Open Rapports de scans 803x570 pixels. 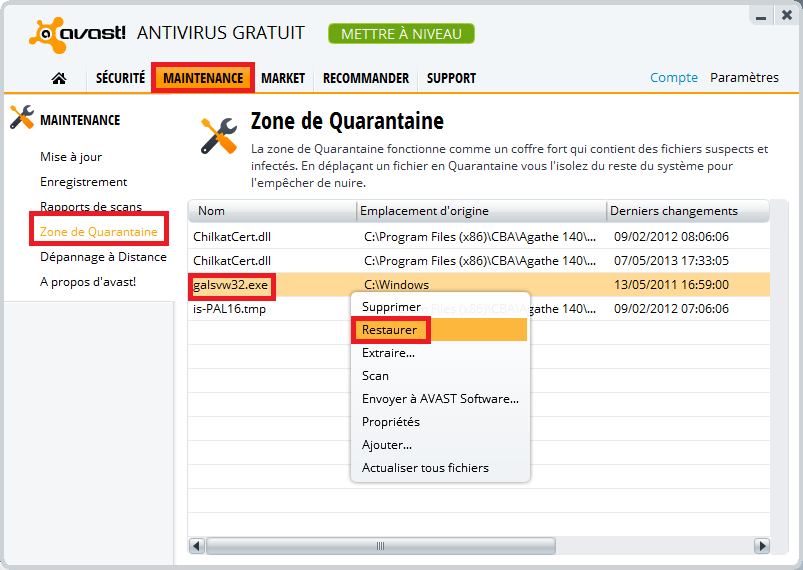pyautogui.click(x=91, y=206)
